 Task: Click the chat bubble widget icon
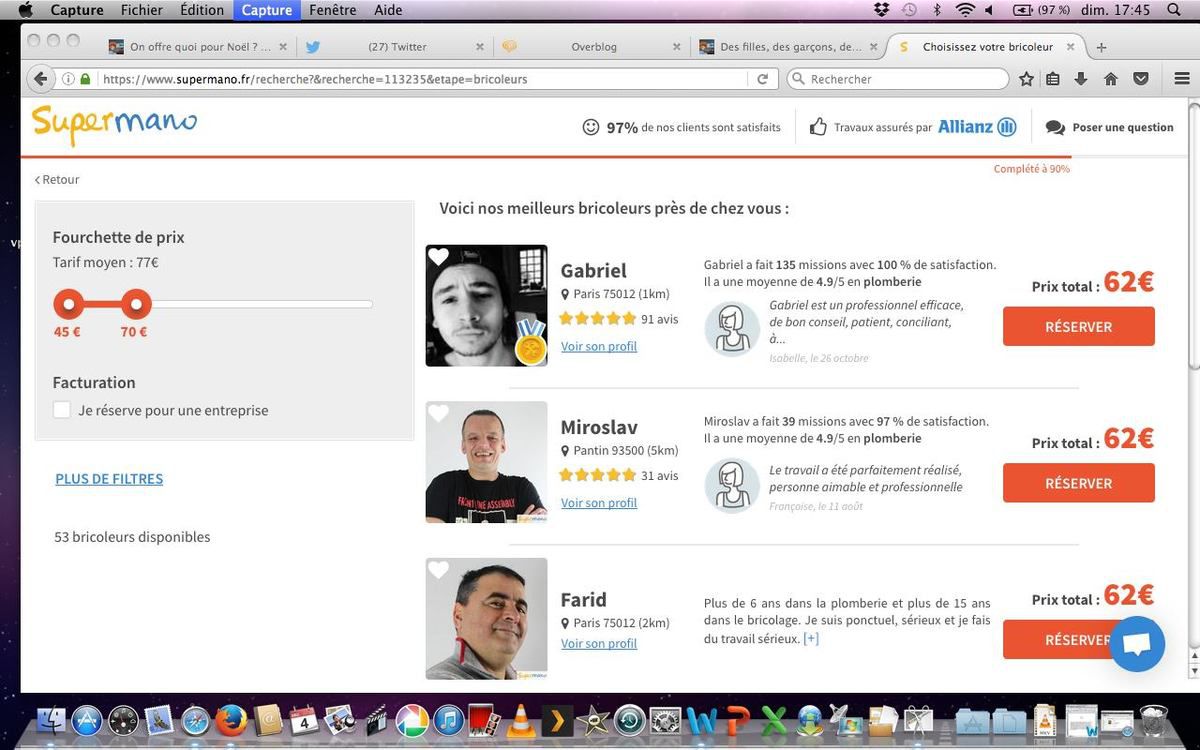[x=1137, y=644]
